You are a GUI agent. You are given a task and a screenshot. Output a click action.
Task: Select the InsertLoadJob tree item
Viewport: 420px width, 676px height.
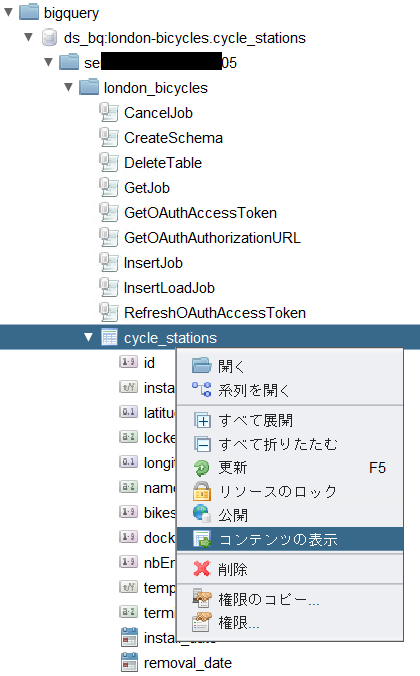click(x=169, y=288)
